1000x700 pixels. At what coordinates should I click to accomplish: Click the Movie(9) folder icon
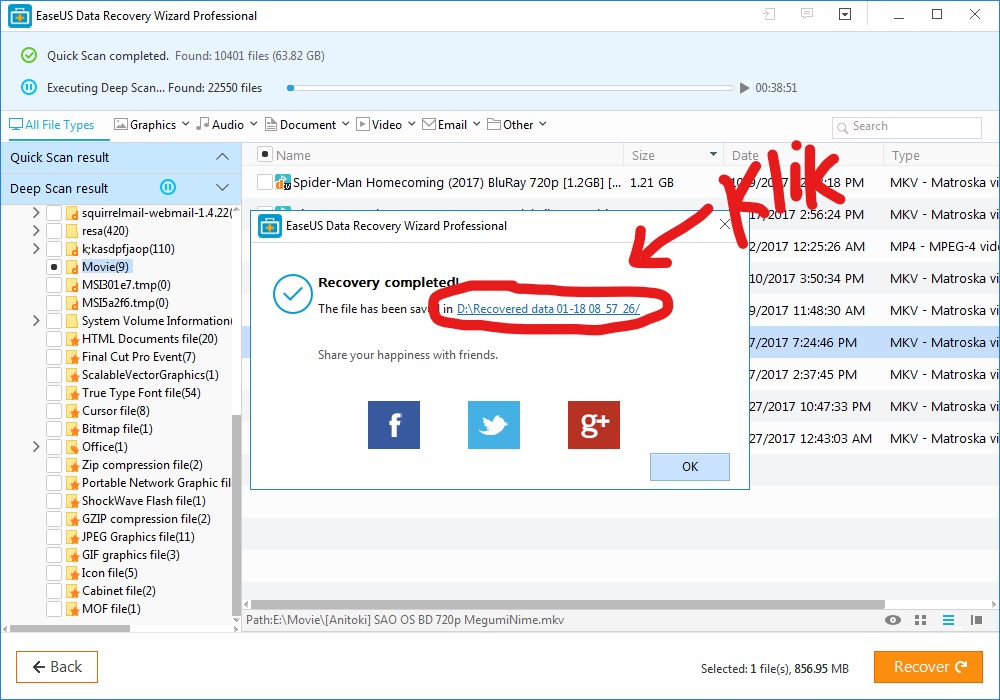point(72,267)
